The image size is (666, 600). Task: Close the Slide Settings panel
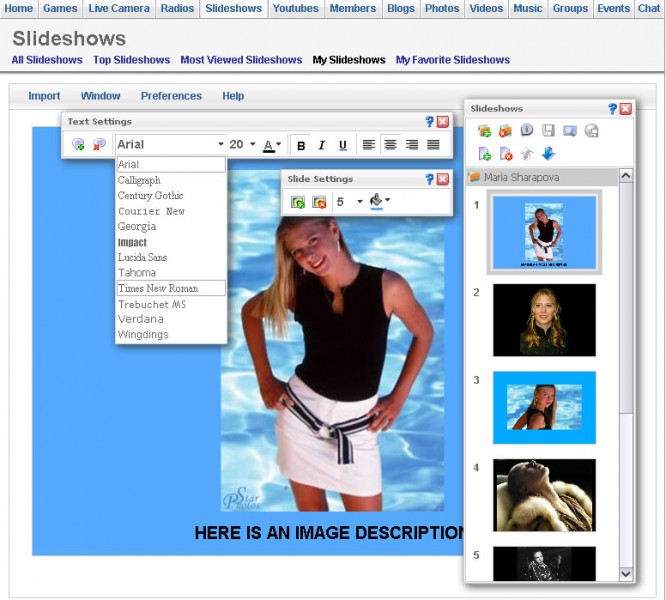[443, 179]
